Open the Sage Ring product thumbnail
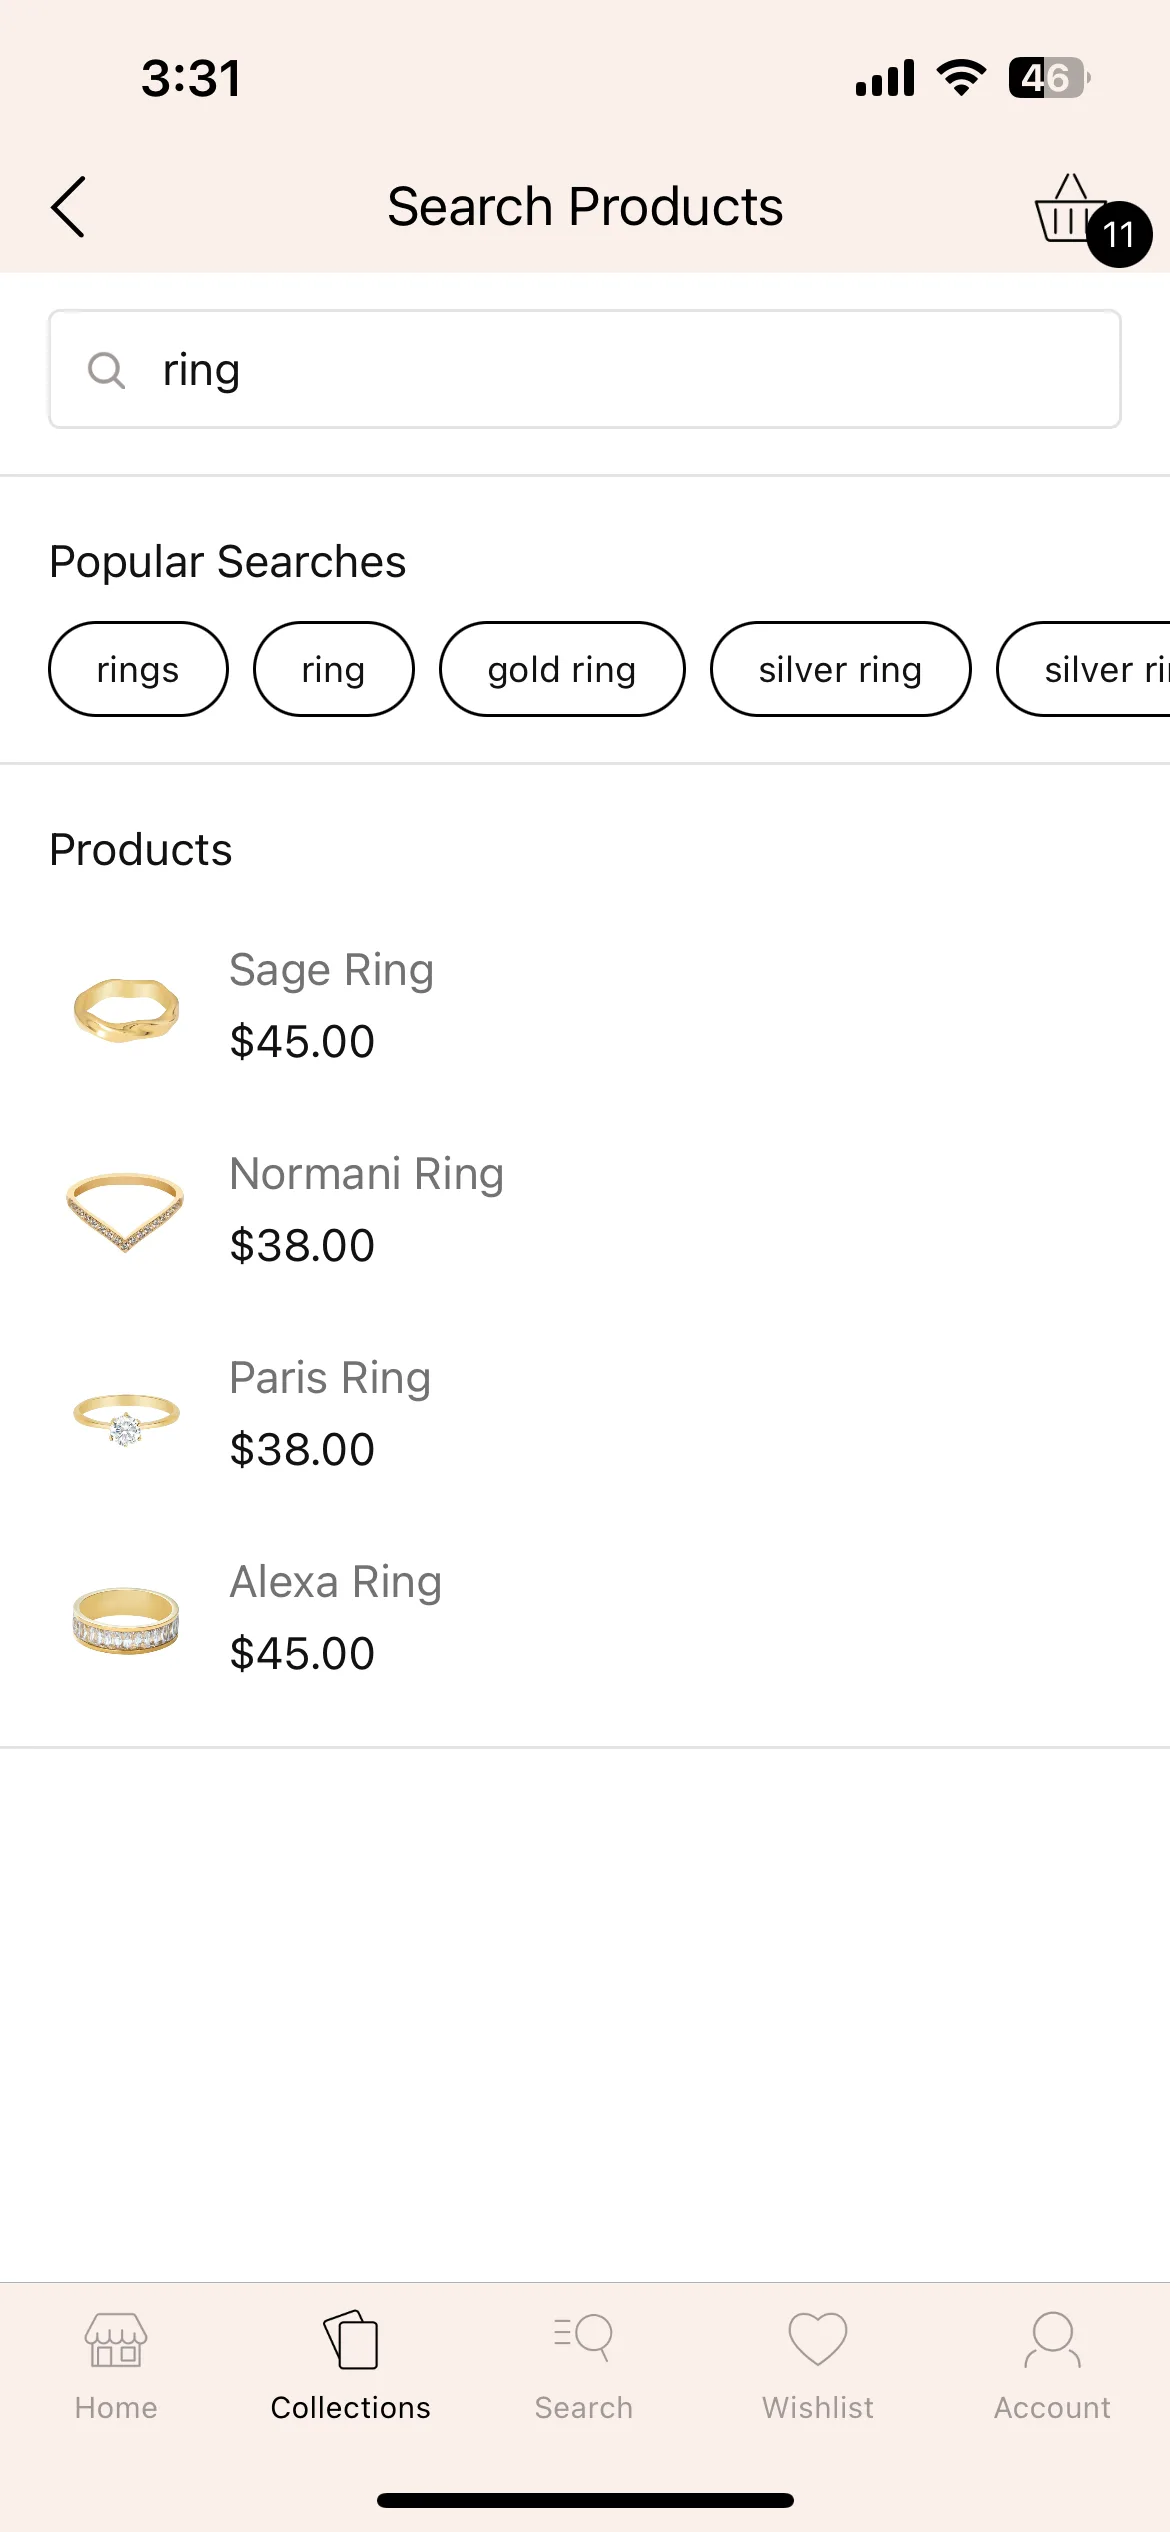This screenshot has width=1170, height=2532. click(126, 1010)
